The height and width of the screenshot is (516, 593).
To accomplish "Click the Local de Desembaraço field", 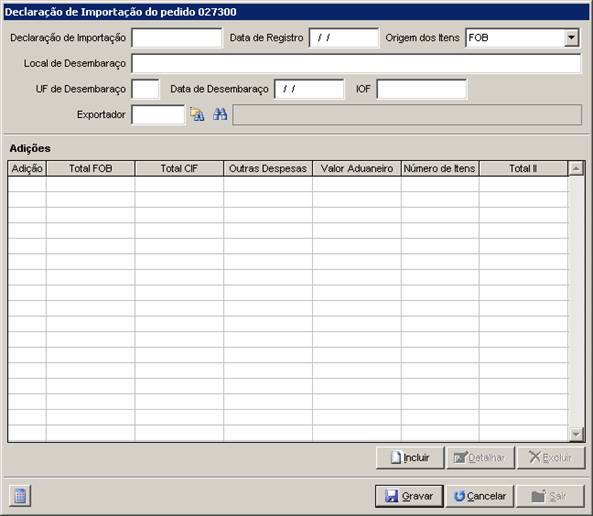I will click(x=356, y=64).
